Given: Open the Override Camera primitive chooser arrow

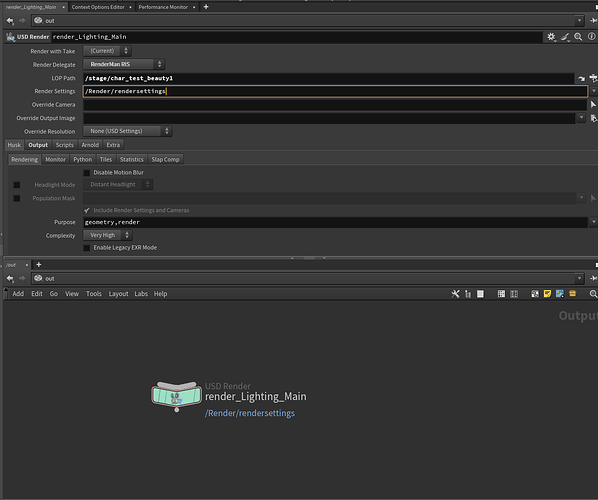Looking at the screenshot, I should tap(593, 105).
